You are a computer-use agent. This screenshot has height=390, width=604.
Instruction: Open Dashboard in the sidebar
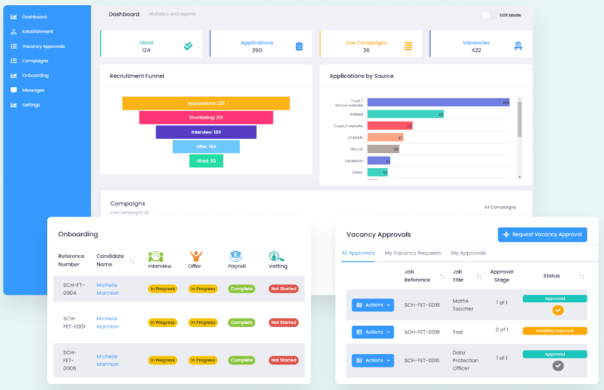tap(34, 17)
